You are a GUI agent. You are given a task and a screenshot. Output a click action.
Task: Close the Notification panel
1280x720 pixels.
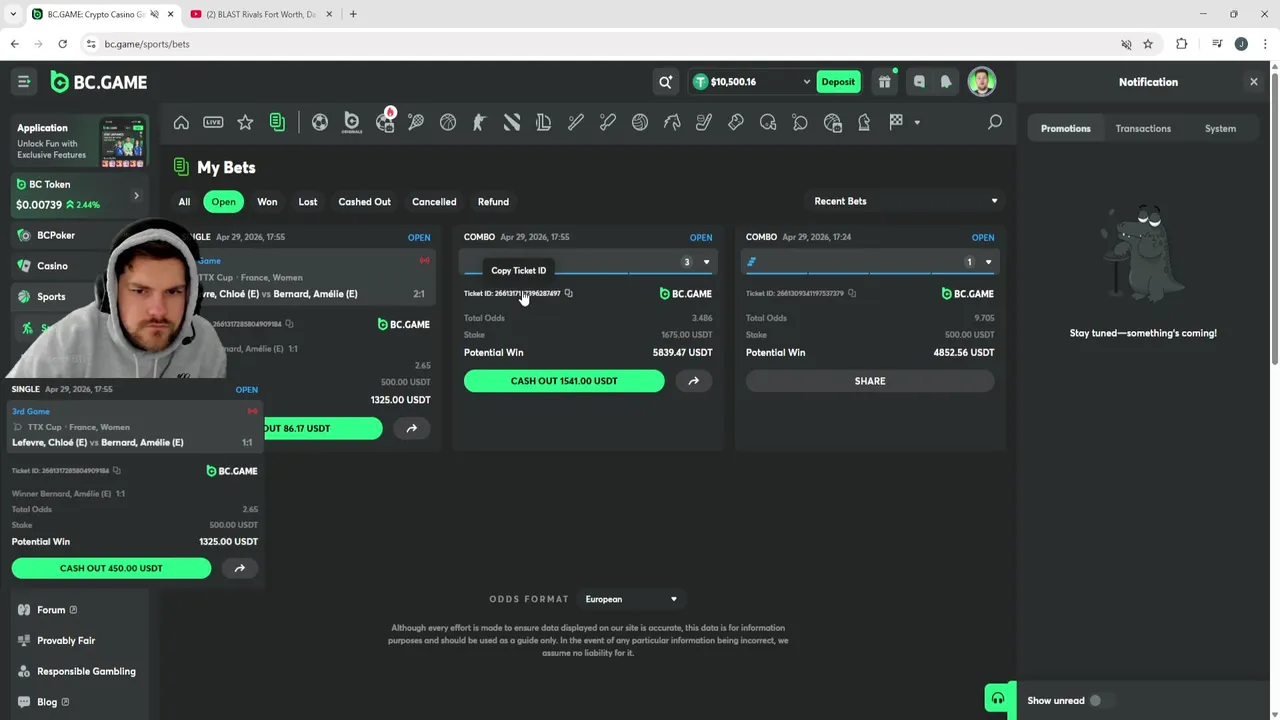click(1254, 82)
